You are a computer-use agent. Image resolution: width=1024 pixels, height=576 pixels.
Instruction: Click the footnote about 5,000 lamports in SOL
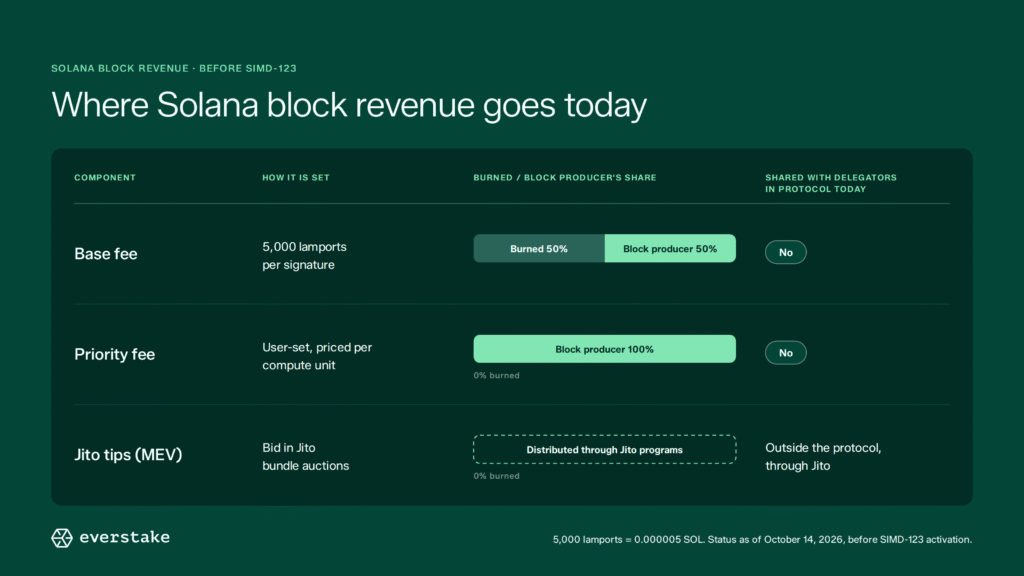[x=762, y=539]
